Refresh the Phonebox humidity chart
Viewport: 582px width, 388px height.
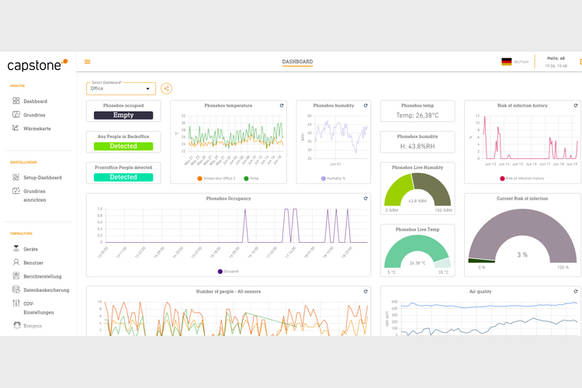366,106
